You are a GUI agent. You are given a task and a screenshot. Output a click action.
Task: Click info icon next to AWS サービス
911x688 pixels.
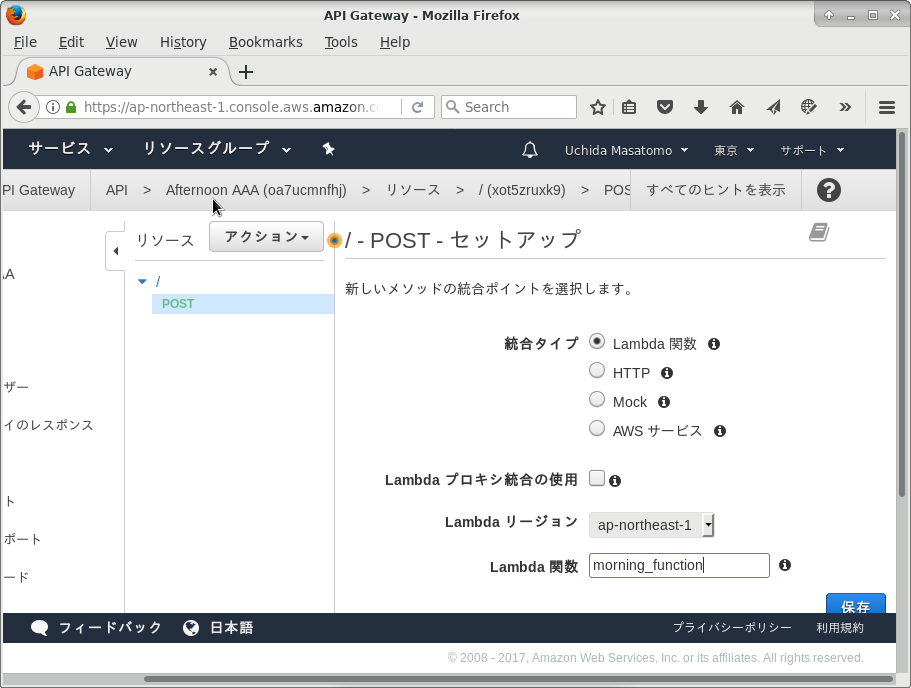click(720, 431)
